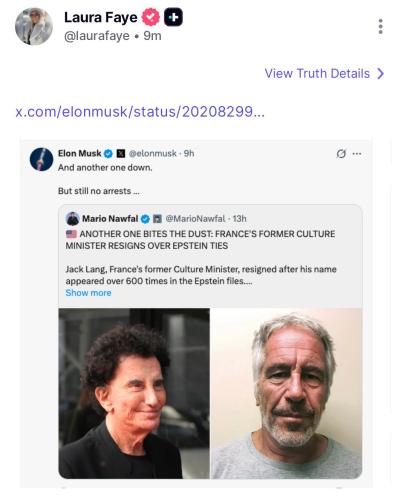The width and height of the screenshot is (407, 500).
Task: Click affiliate badge next to Mario Nawfal
Action: click(x=157, y=219)
